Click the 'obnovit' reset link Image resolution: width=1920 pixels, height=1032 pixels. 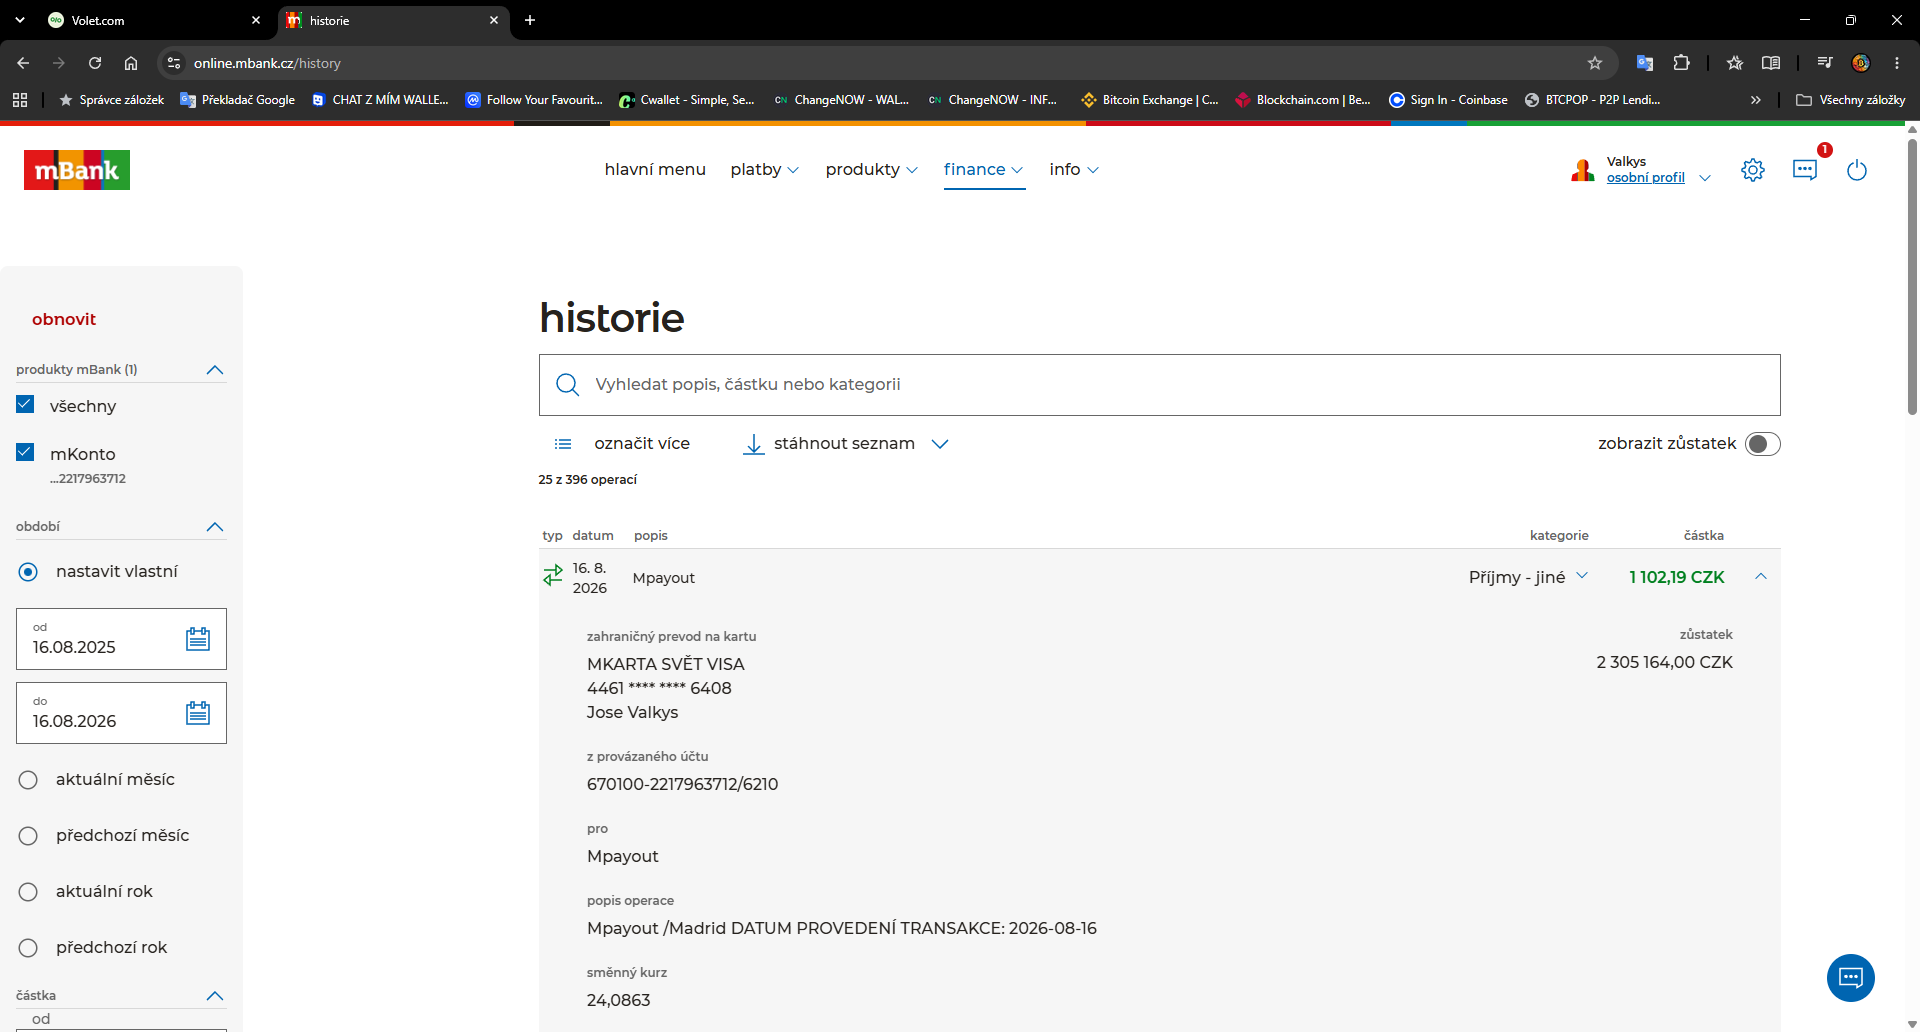coord(64,320)
